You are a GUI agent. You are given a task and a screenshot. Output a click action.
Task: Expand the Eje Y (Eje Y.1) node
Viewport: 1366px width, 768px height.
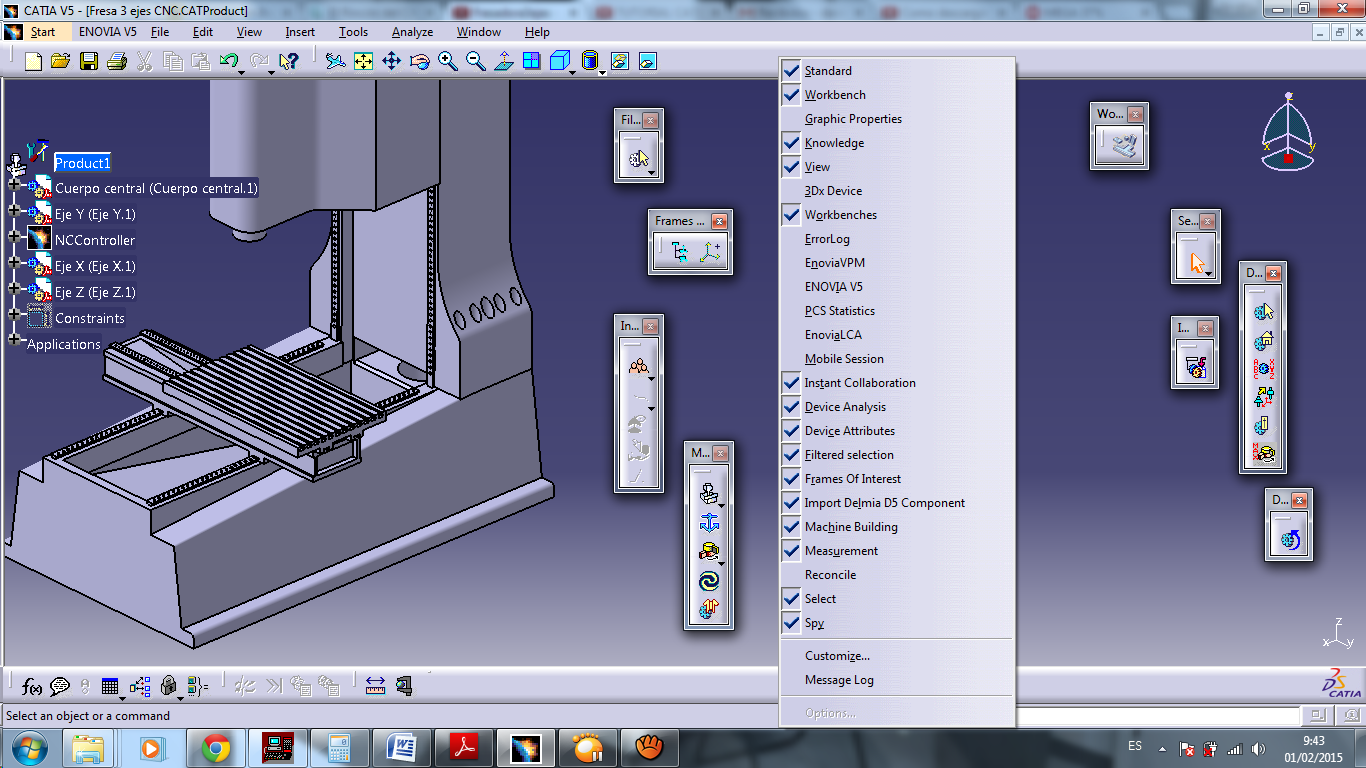pos(14,210)
